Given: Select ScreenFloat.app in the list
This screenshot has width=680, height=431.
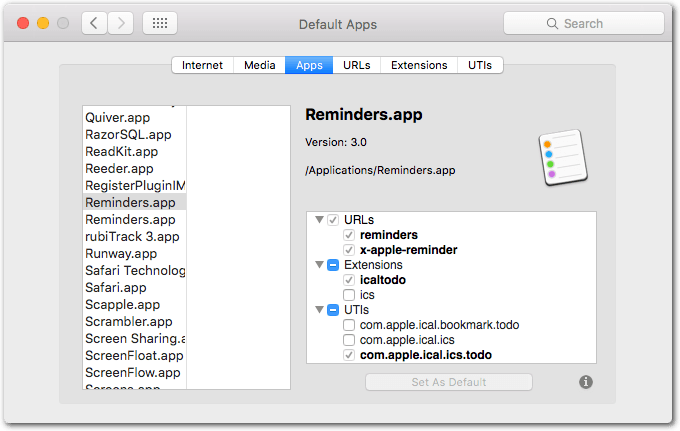Looking at the screenshot, I should pos(134,356).
